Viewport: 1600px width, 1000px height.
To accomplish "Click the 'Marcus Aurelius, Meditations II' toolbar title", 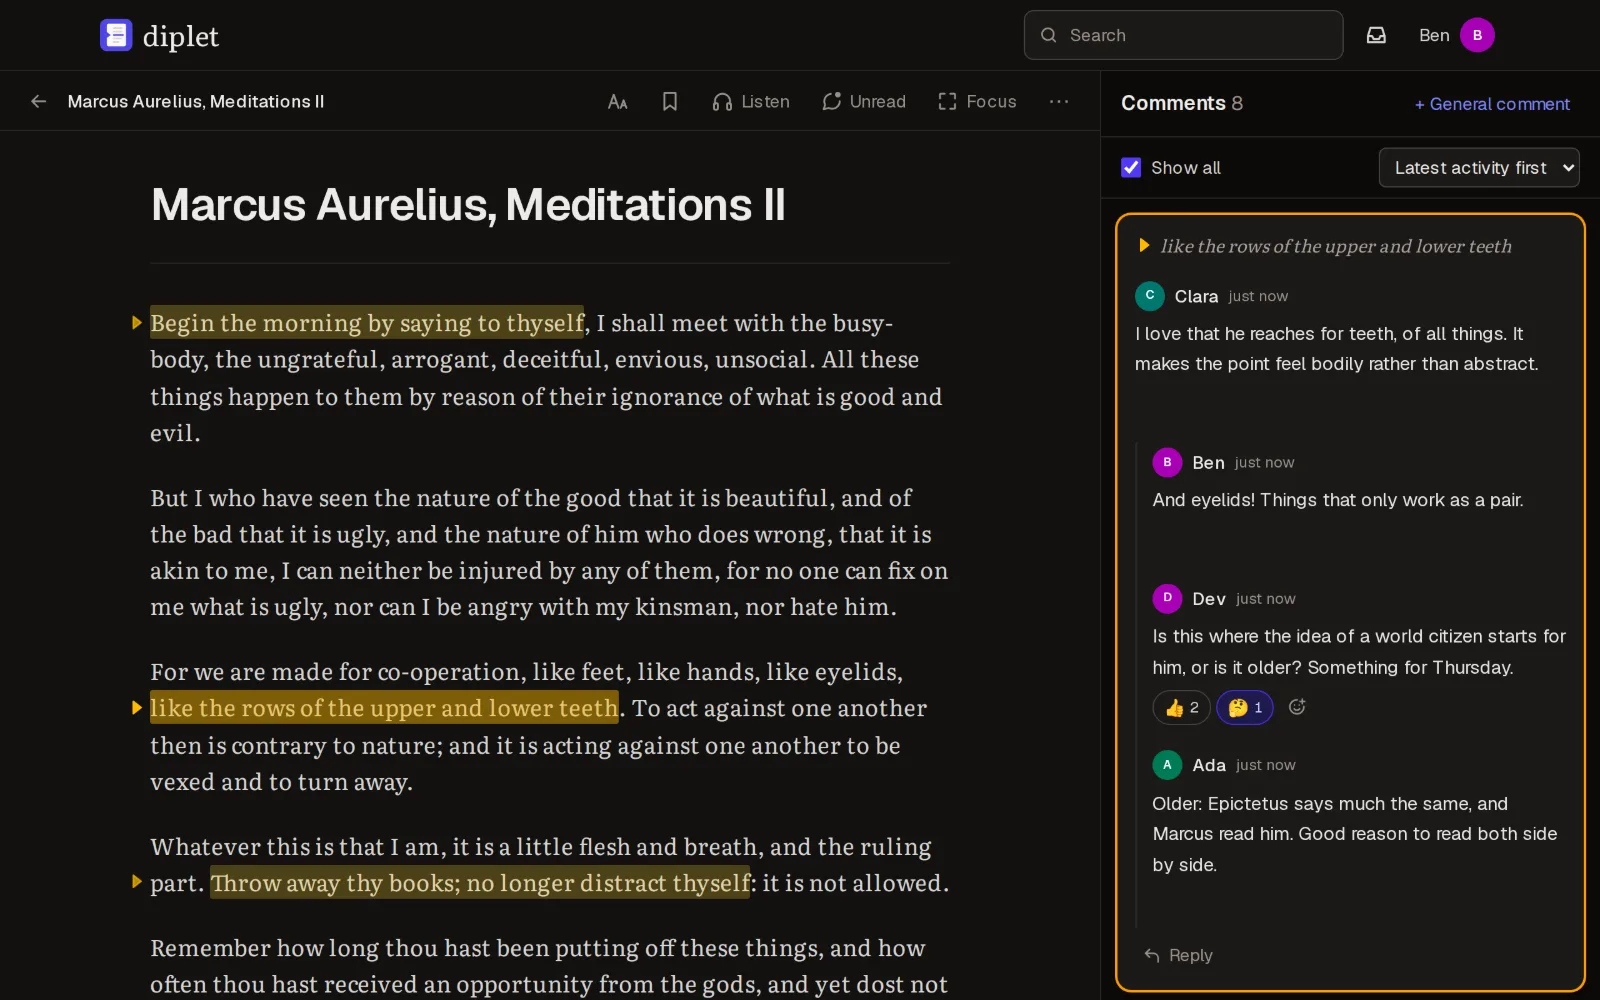I will [196, 101].
